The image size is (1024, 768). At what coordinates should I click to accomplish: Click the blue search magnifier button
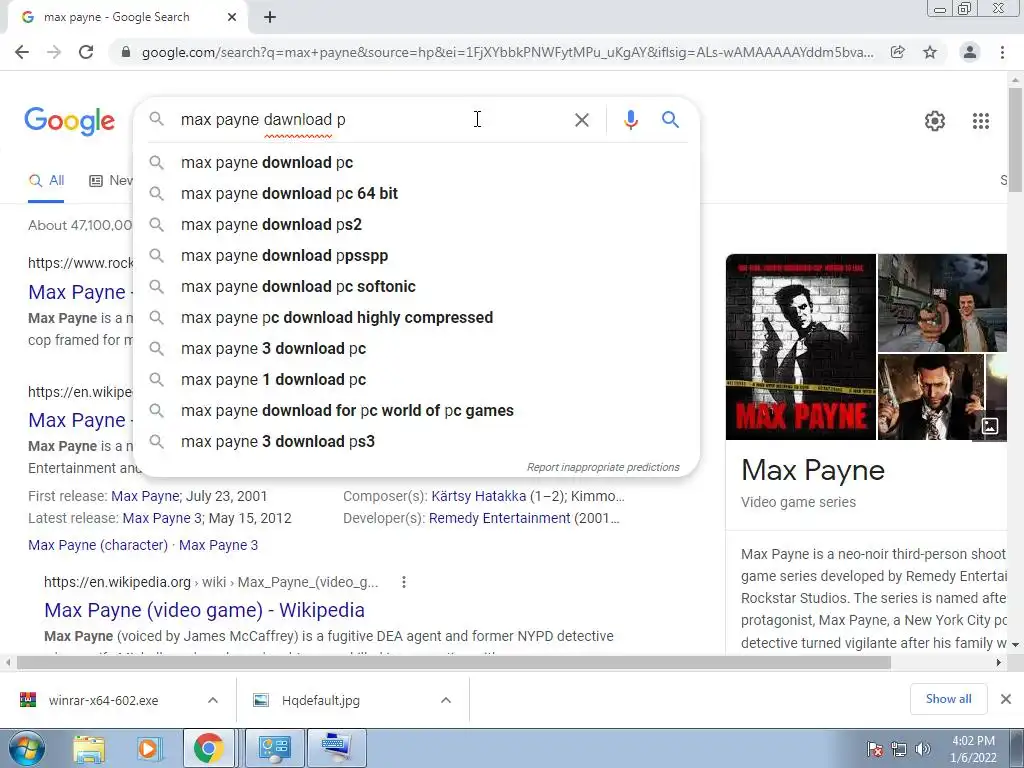click(x=670, y=120)
